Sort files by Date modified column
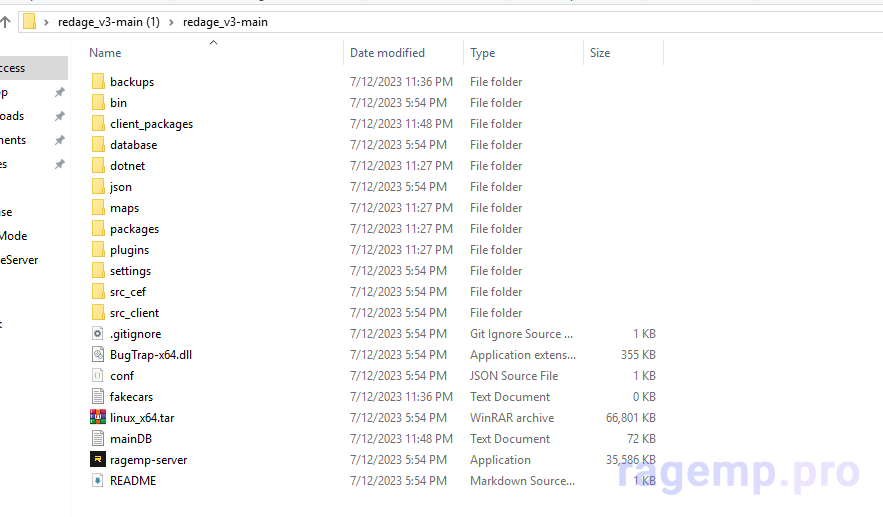 [x=387, y=53]
